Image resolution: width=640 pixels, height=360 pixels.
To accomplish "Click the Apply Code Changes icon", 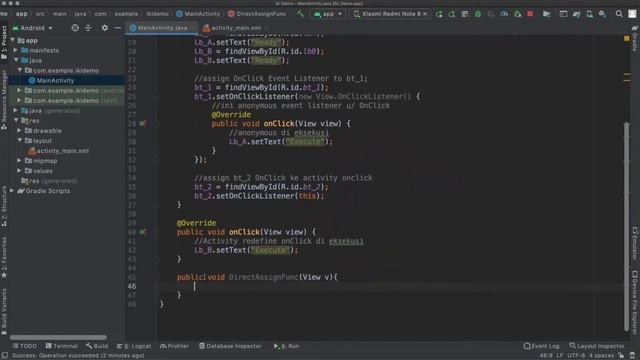I will click(465, 14).
